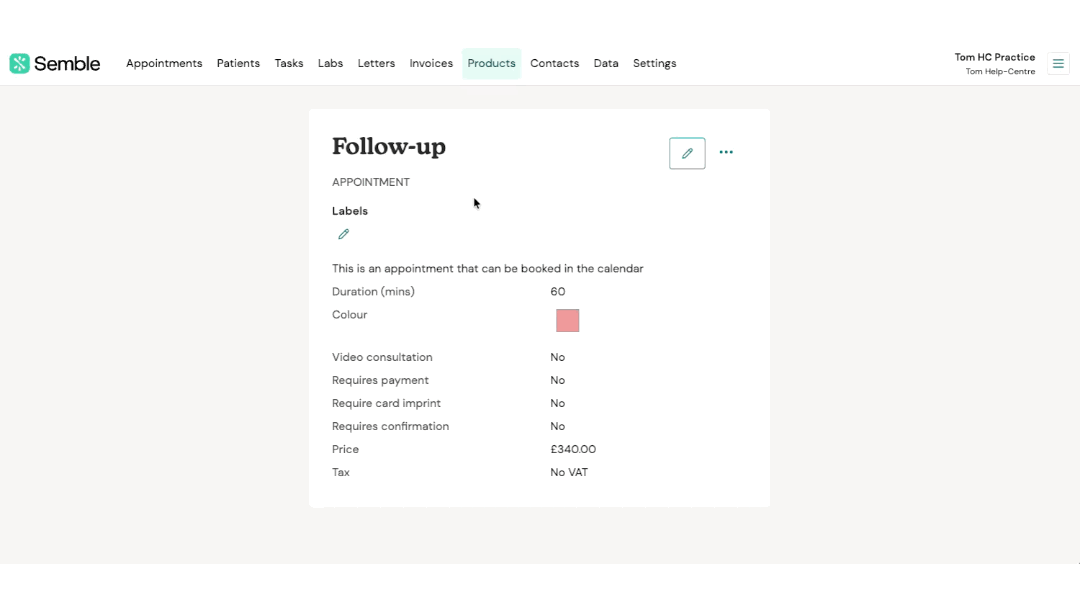
Task: Click the Semble wordmark text
Action: pyautogui.click(x=67, y=64)
